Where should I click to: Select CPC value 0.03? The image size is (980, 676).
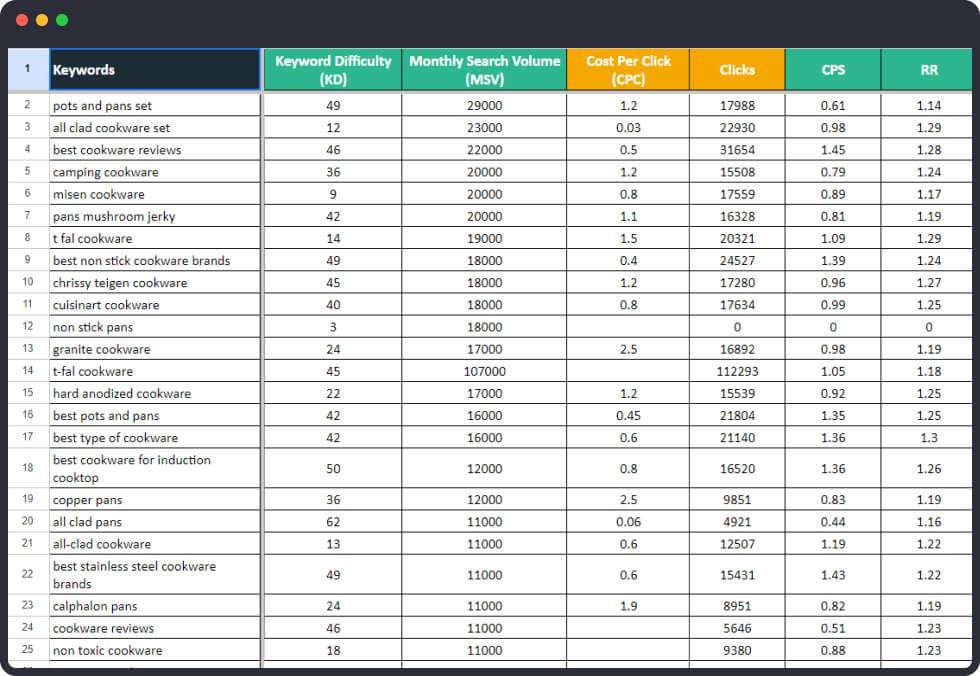coord(628,127)
